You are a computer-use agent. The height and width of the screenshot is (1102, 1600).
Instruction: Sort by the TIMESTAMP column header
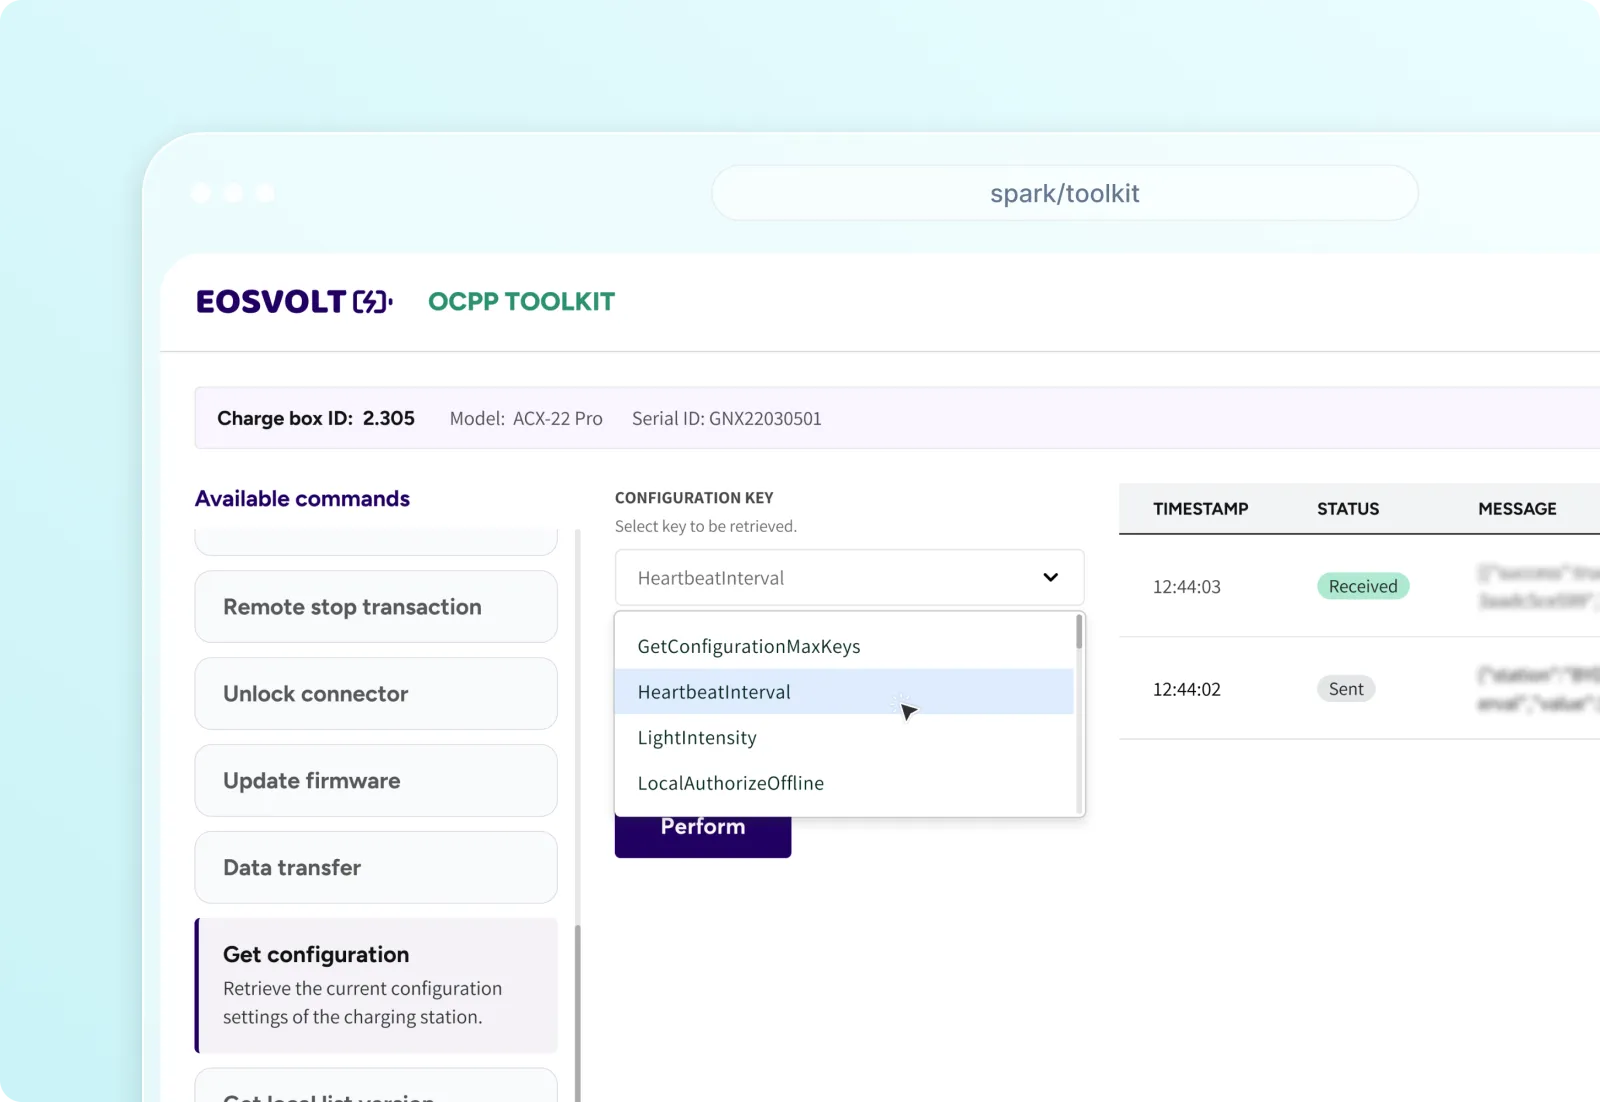pos(1200,509)
